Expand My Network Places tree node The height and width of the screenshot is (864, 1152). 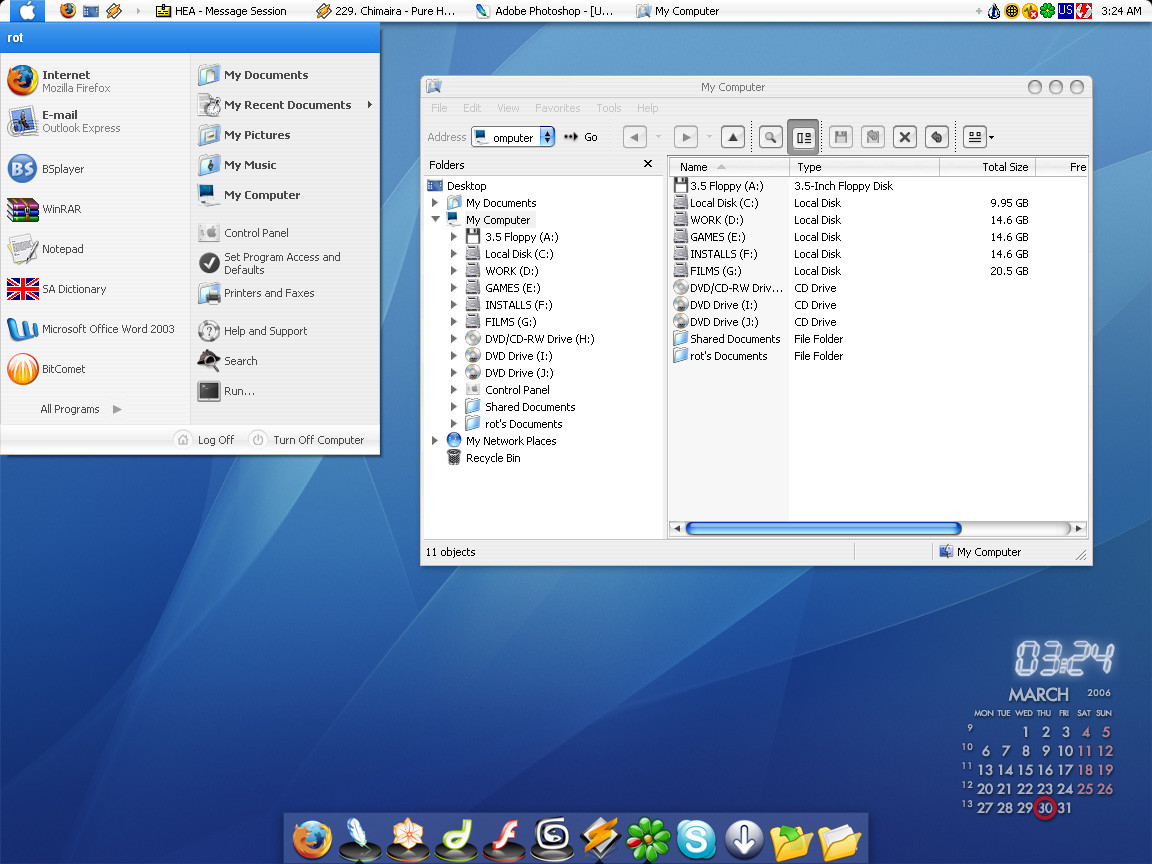(435, 441)
